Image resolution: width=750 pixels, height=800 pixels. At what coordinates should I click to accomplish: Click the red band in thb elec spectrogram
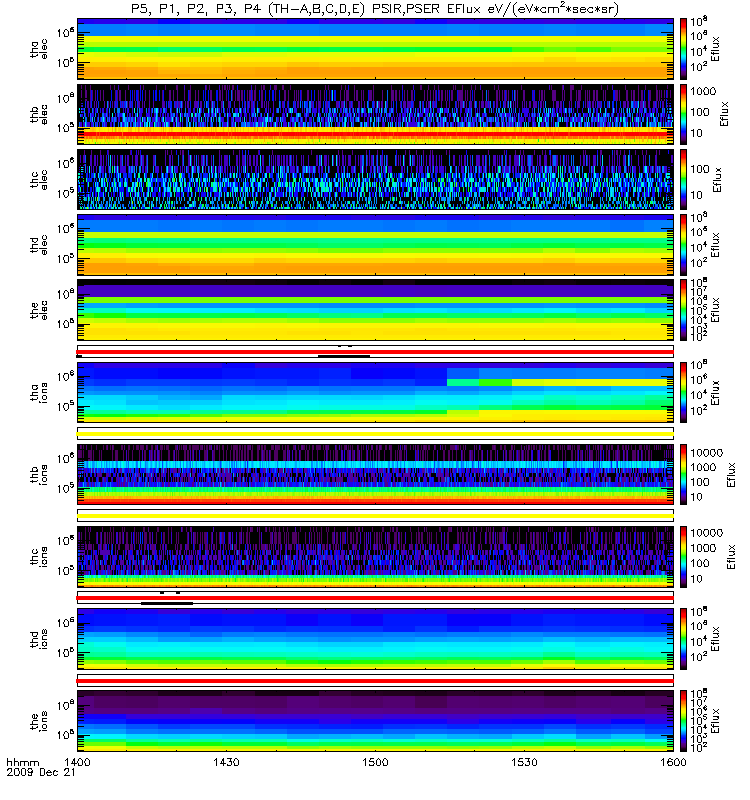pyautogui.click(x=375, y=134)
